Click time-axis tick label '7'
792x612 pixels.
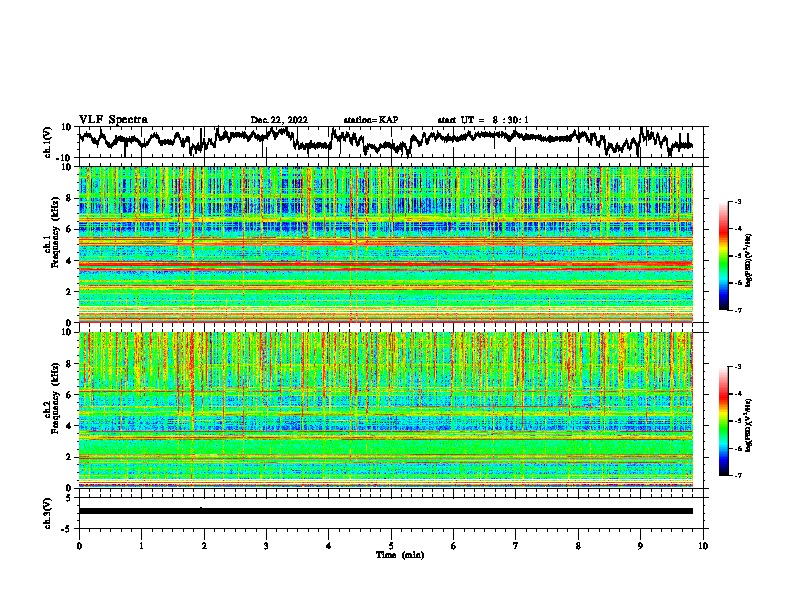click(516, 546)
